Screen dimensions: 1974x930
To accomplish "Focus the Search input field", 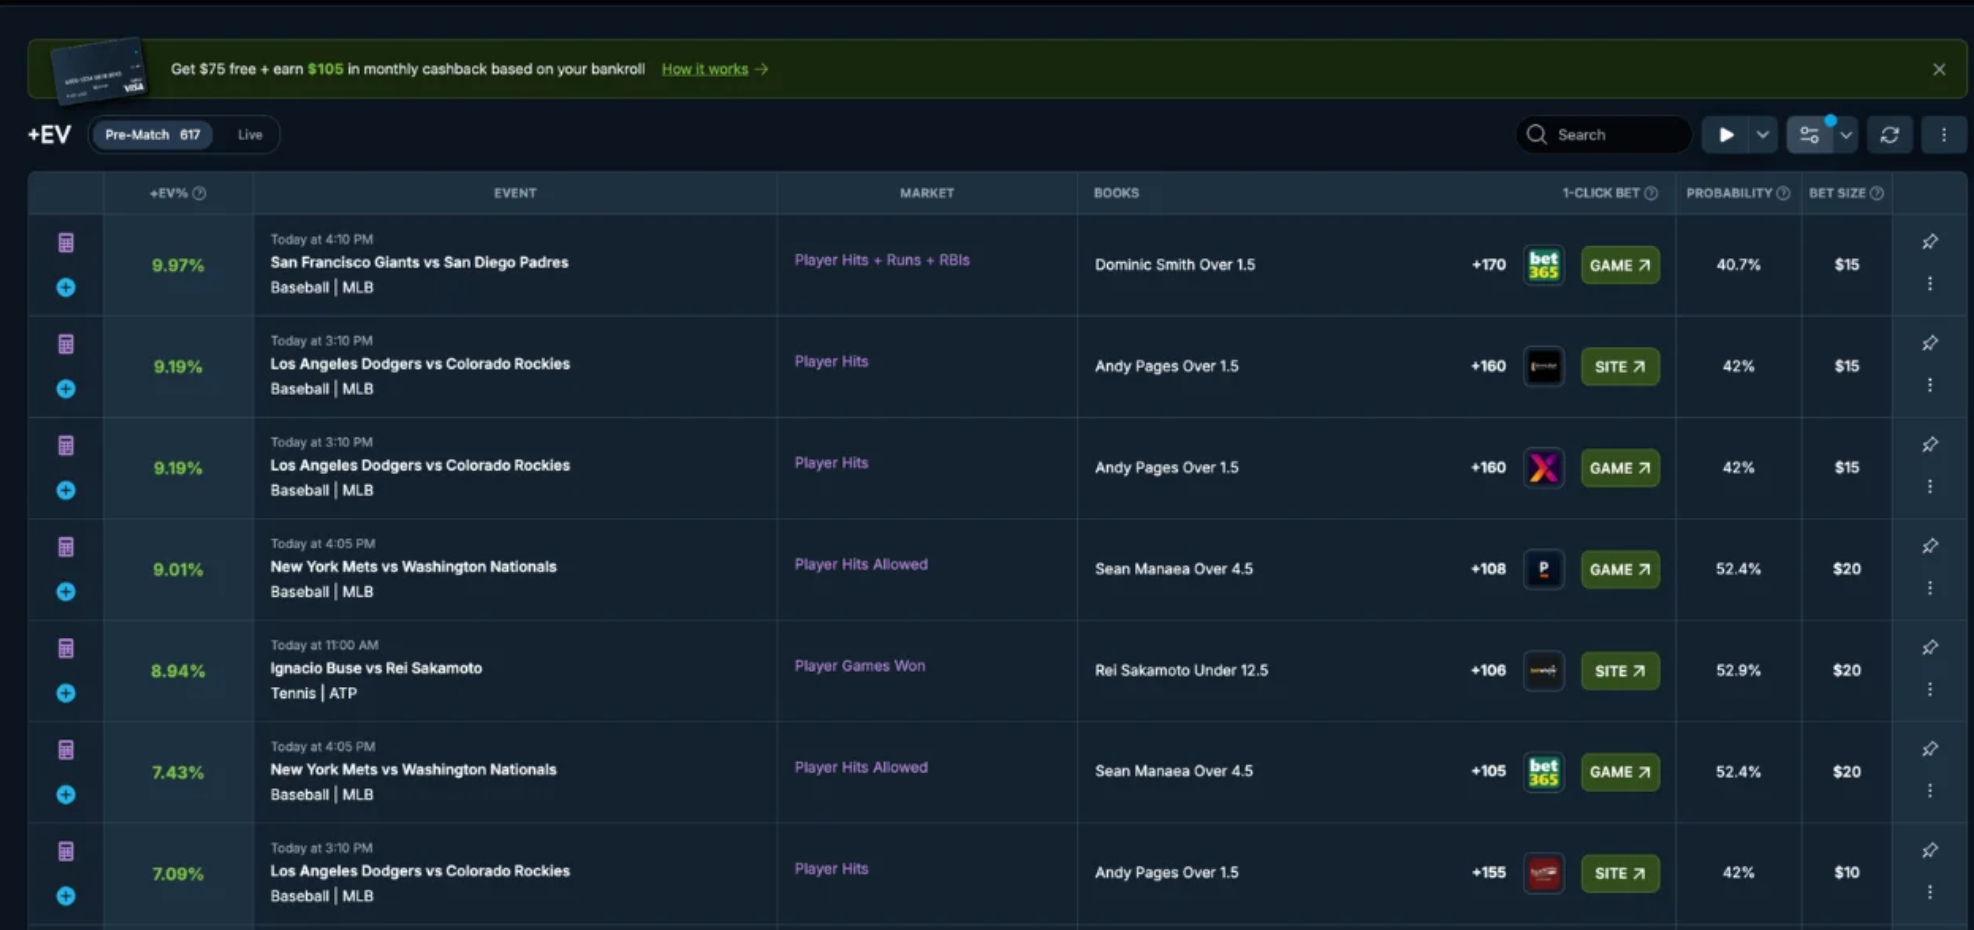I will [1603, 135].
